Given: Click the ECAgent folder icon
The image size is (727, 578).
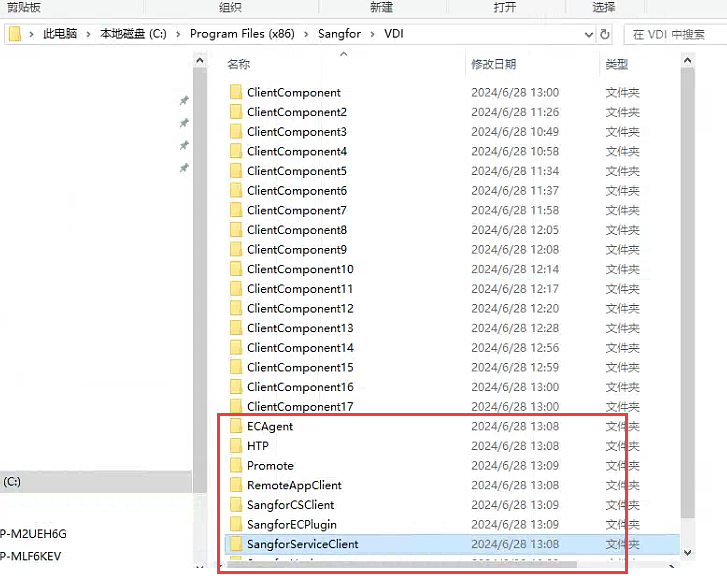Looking at the screenshot, I should [236, 426].
